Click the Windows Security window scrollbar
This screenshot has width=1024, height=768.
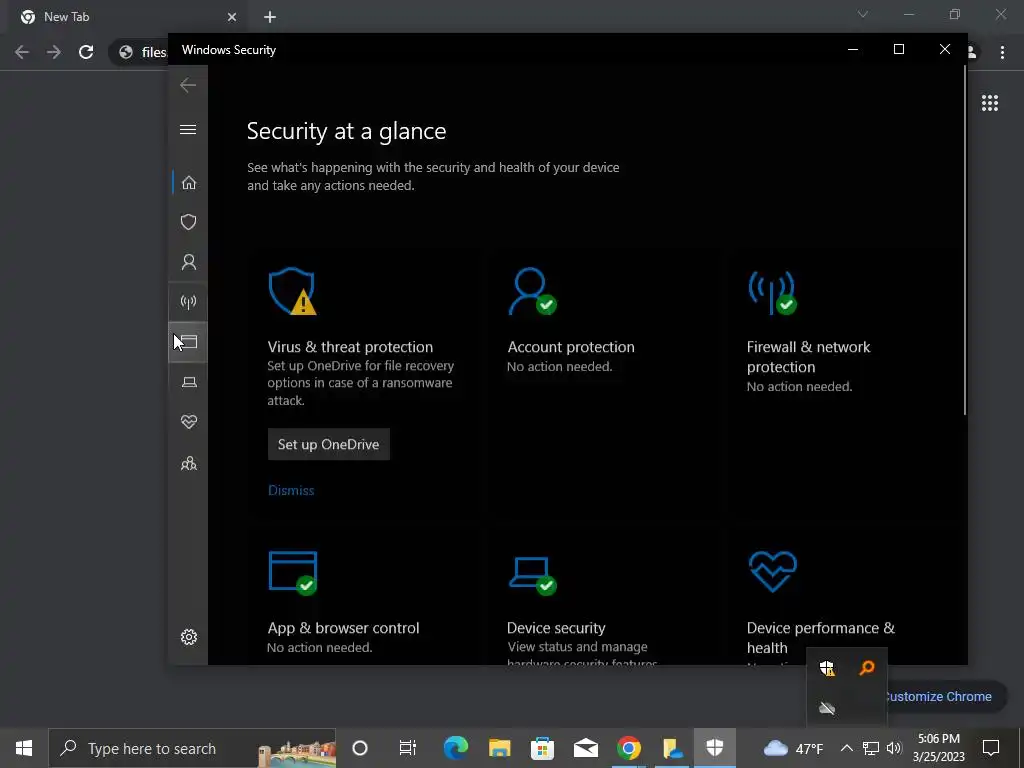pyautogui.click(x=965, y=240)
